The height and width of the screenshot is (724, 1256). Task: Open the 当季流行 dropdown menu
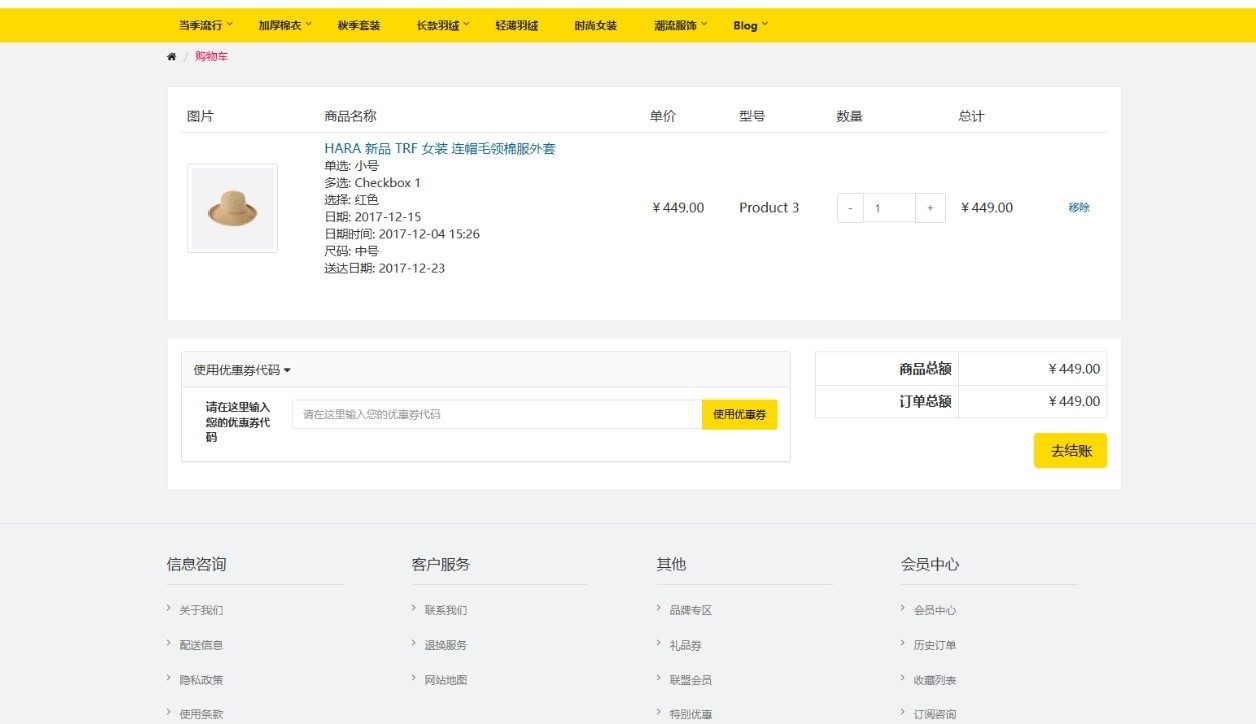tap(205, 25)
